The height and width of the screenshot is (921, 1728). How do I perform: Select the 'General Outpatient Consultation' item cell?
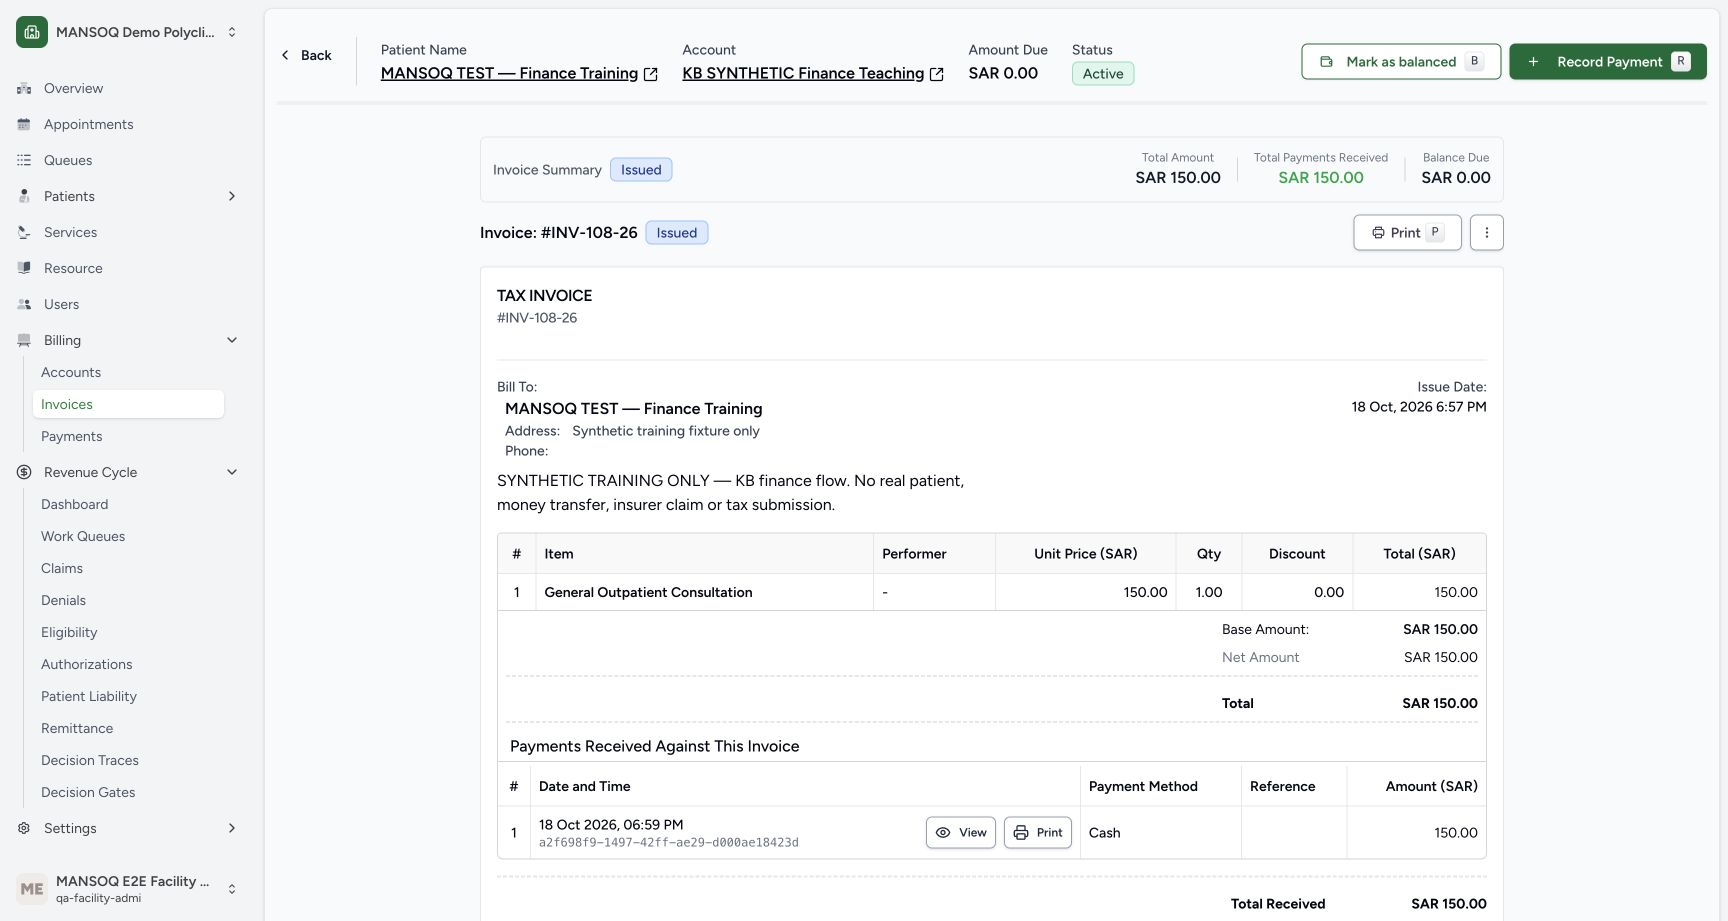(x=704, y=592)
